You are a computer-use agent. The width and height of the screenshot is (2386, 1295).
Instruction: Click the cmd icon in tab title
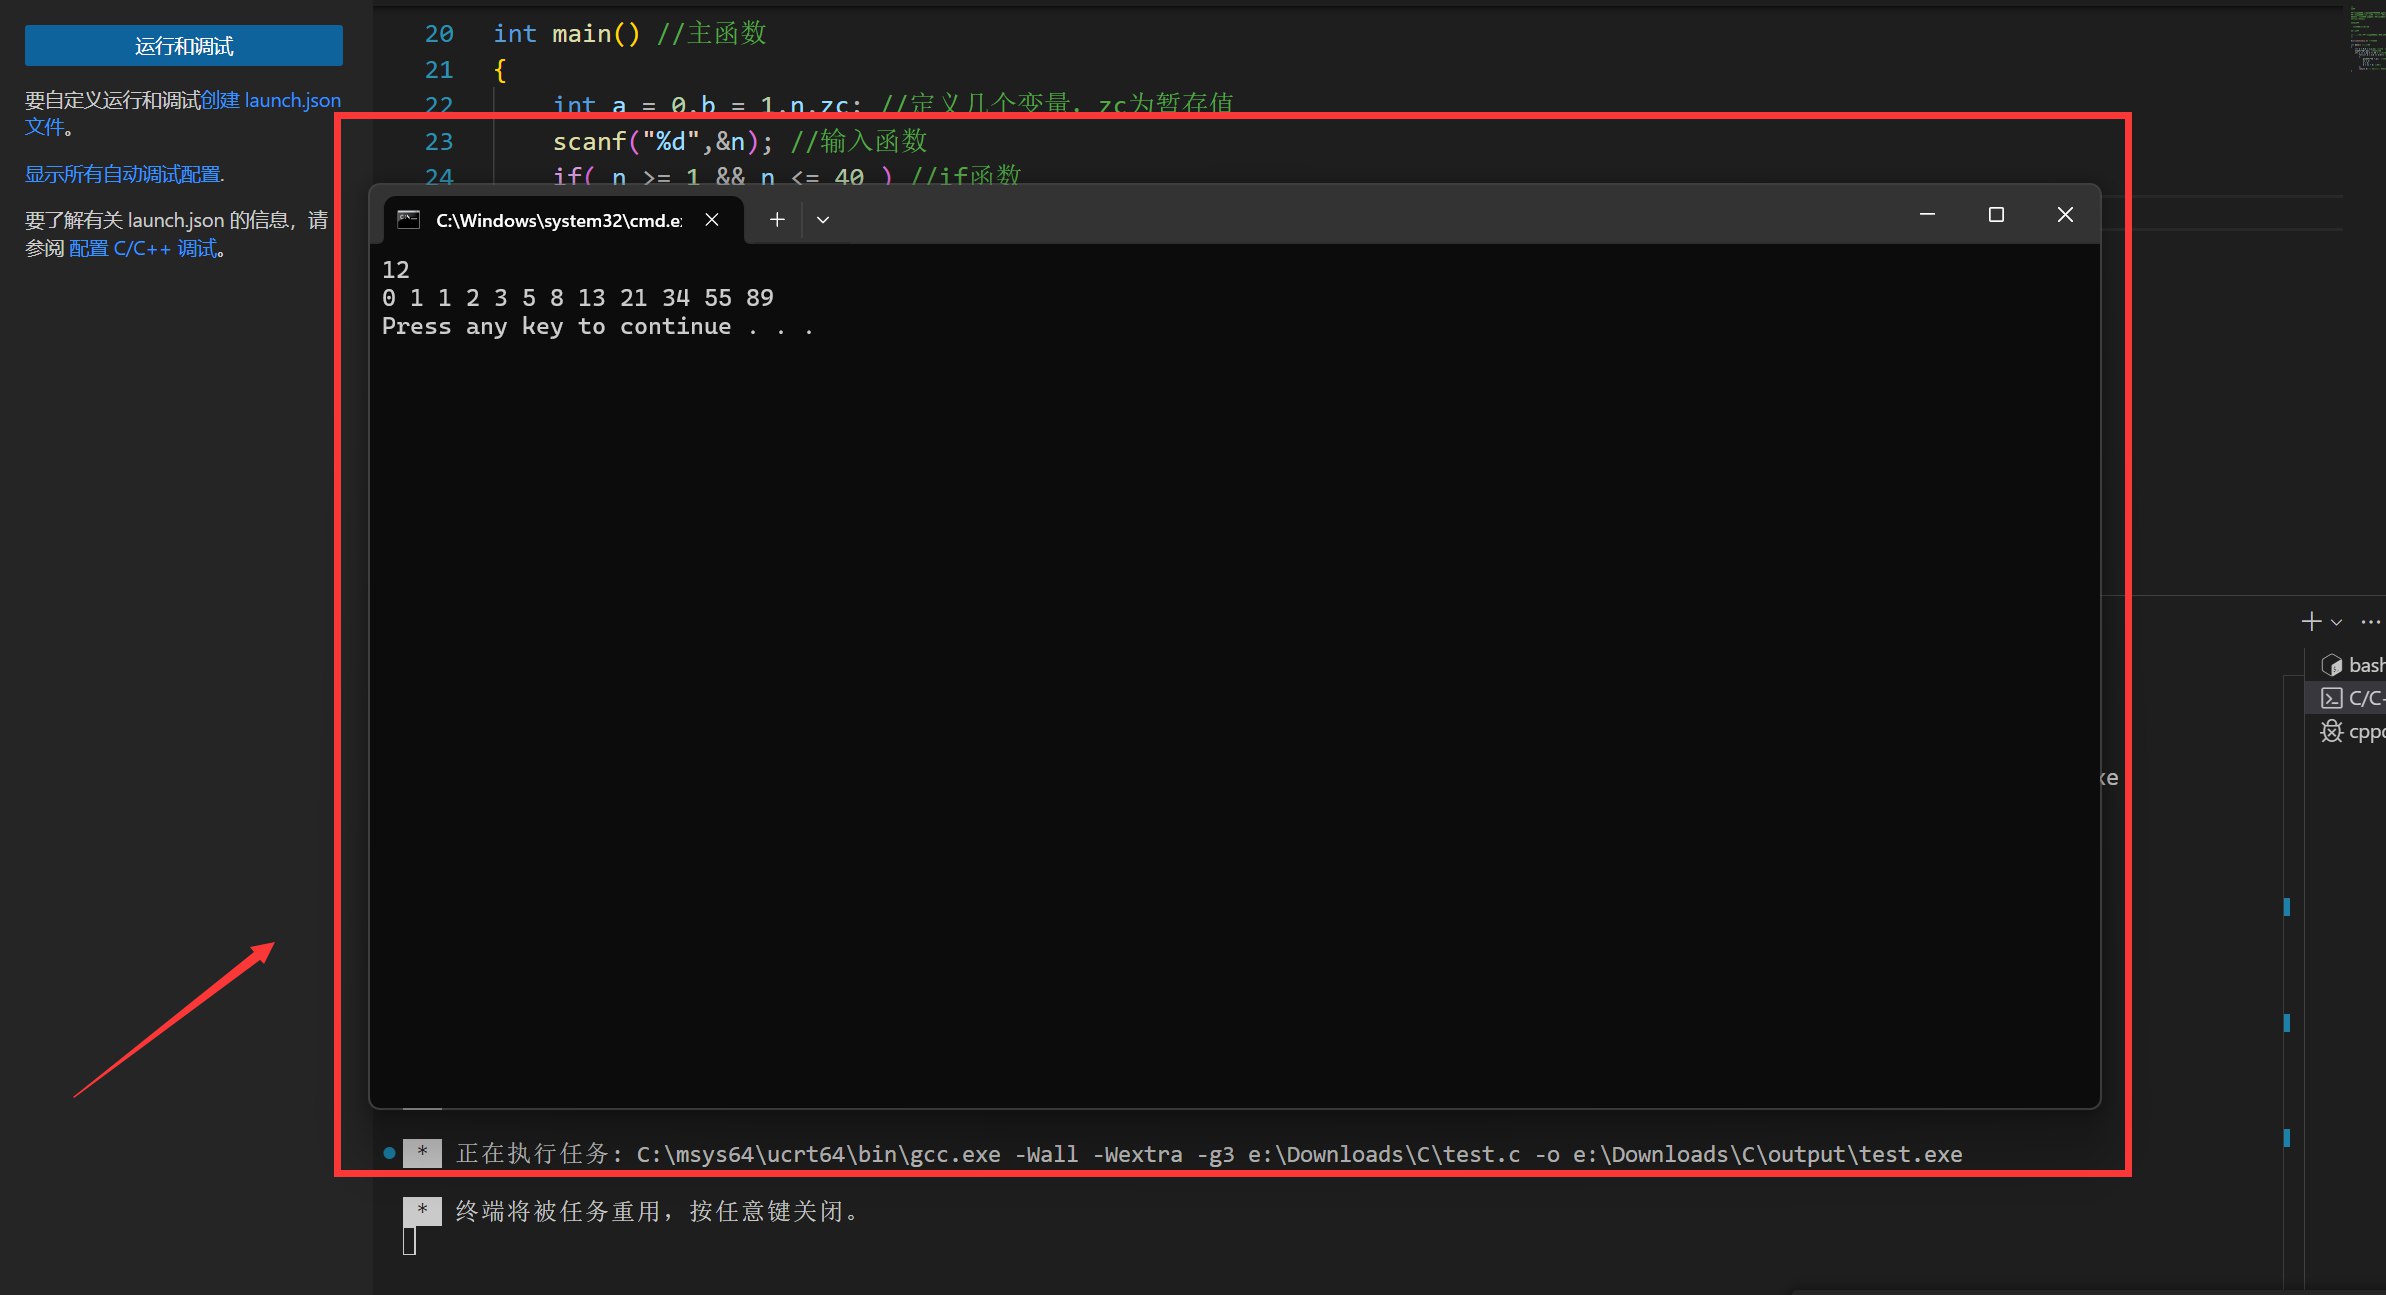pos(409,220)
